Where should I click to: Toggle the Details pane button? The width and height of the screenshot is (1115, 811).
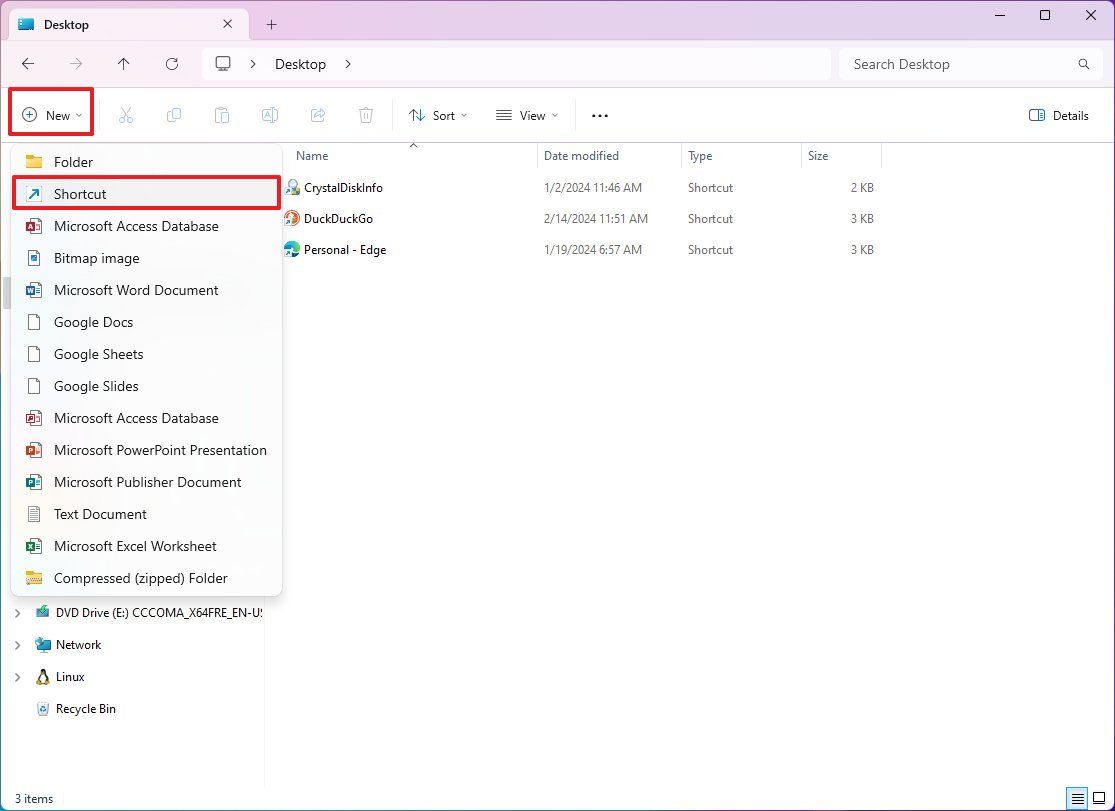coord(1058,115)
